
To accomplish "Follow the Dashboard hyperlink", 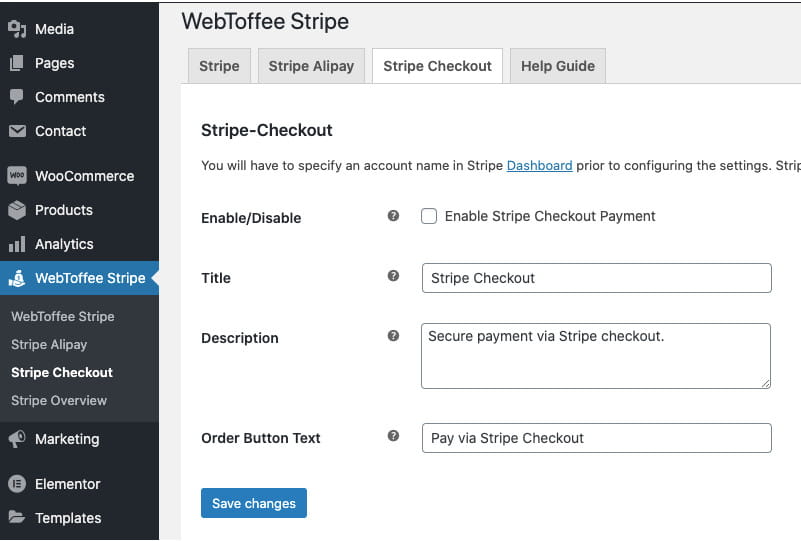I will click(x=539, y=166).
